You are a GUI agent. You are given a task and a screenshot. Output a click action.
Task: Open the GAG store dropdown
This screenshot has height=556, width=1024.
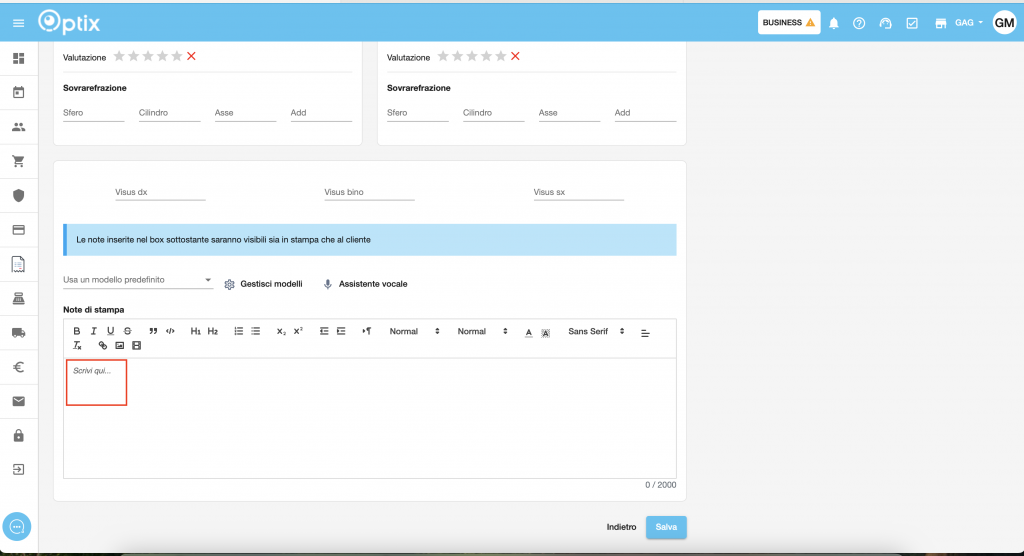[969, 23]
